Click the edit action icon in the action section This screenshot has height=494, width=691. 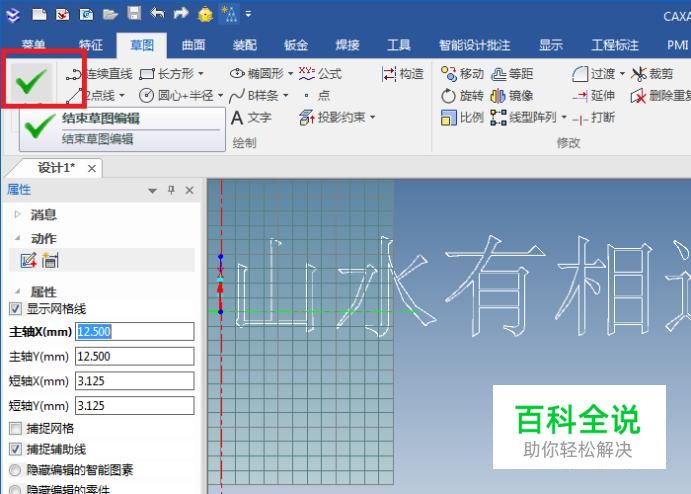29,260
